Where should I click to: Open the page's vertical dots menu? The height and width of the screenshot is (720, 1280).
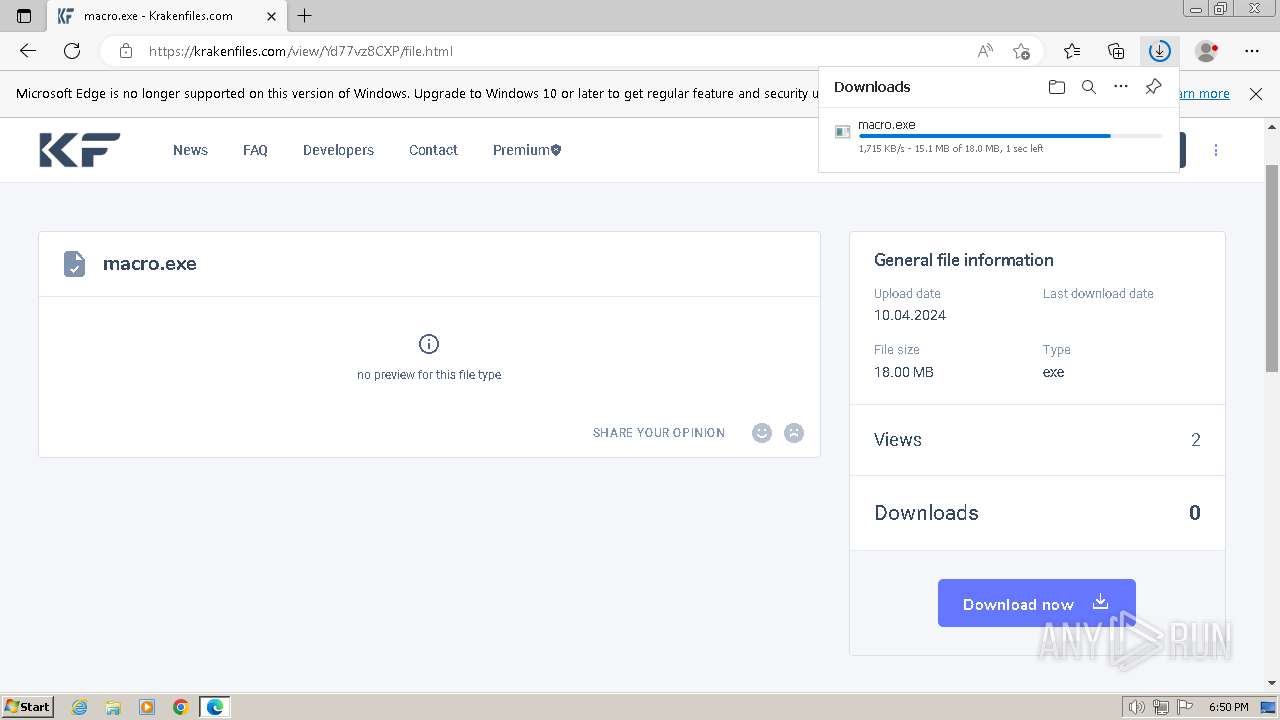pyautogui.click(x=1216, y=150)
